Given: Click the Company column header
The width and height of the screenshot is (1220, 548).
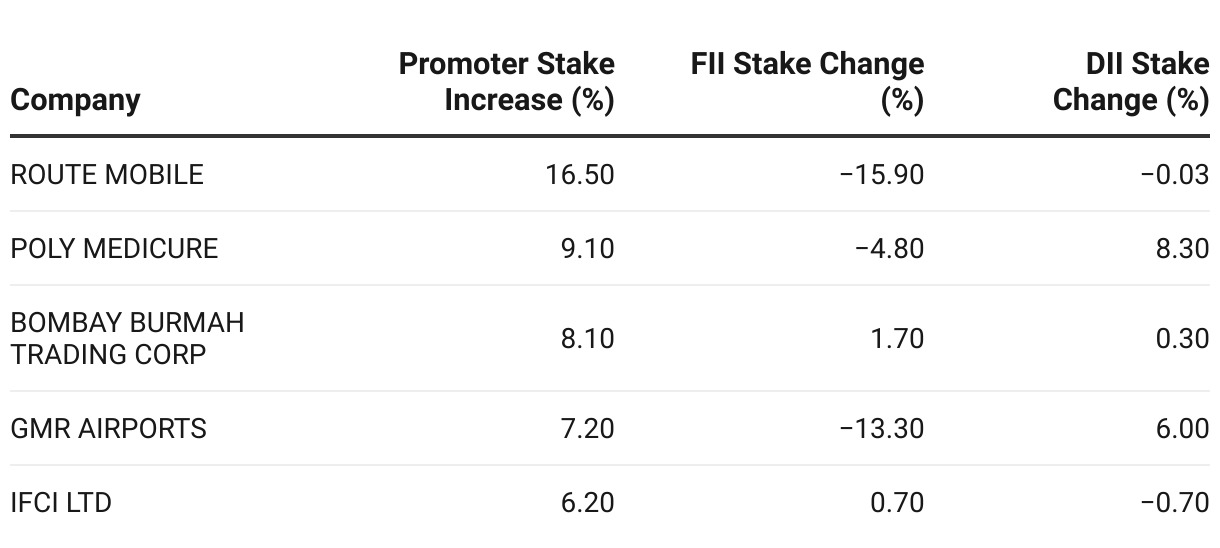Looking at the screenshot, I should pyautogui.click(x=75, y=100).
